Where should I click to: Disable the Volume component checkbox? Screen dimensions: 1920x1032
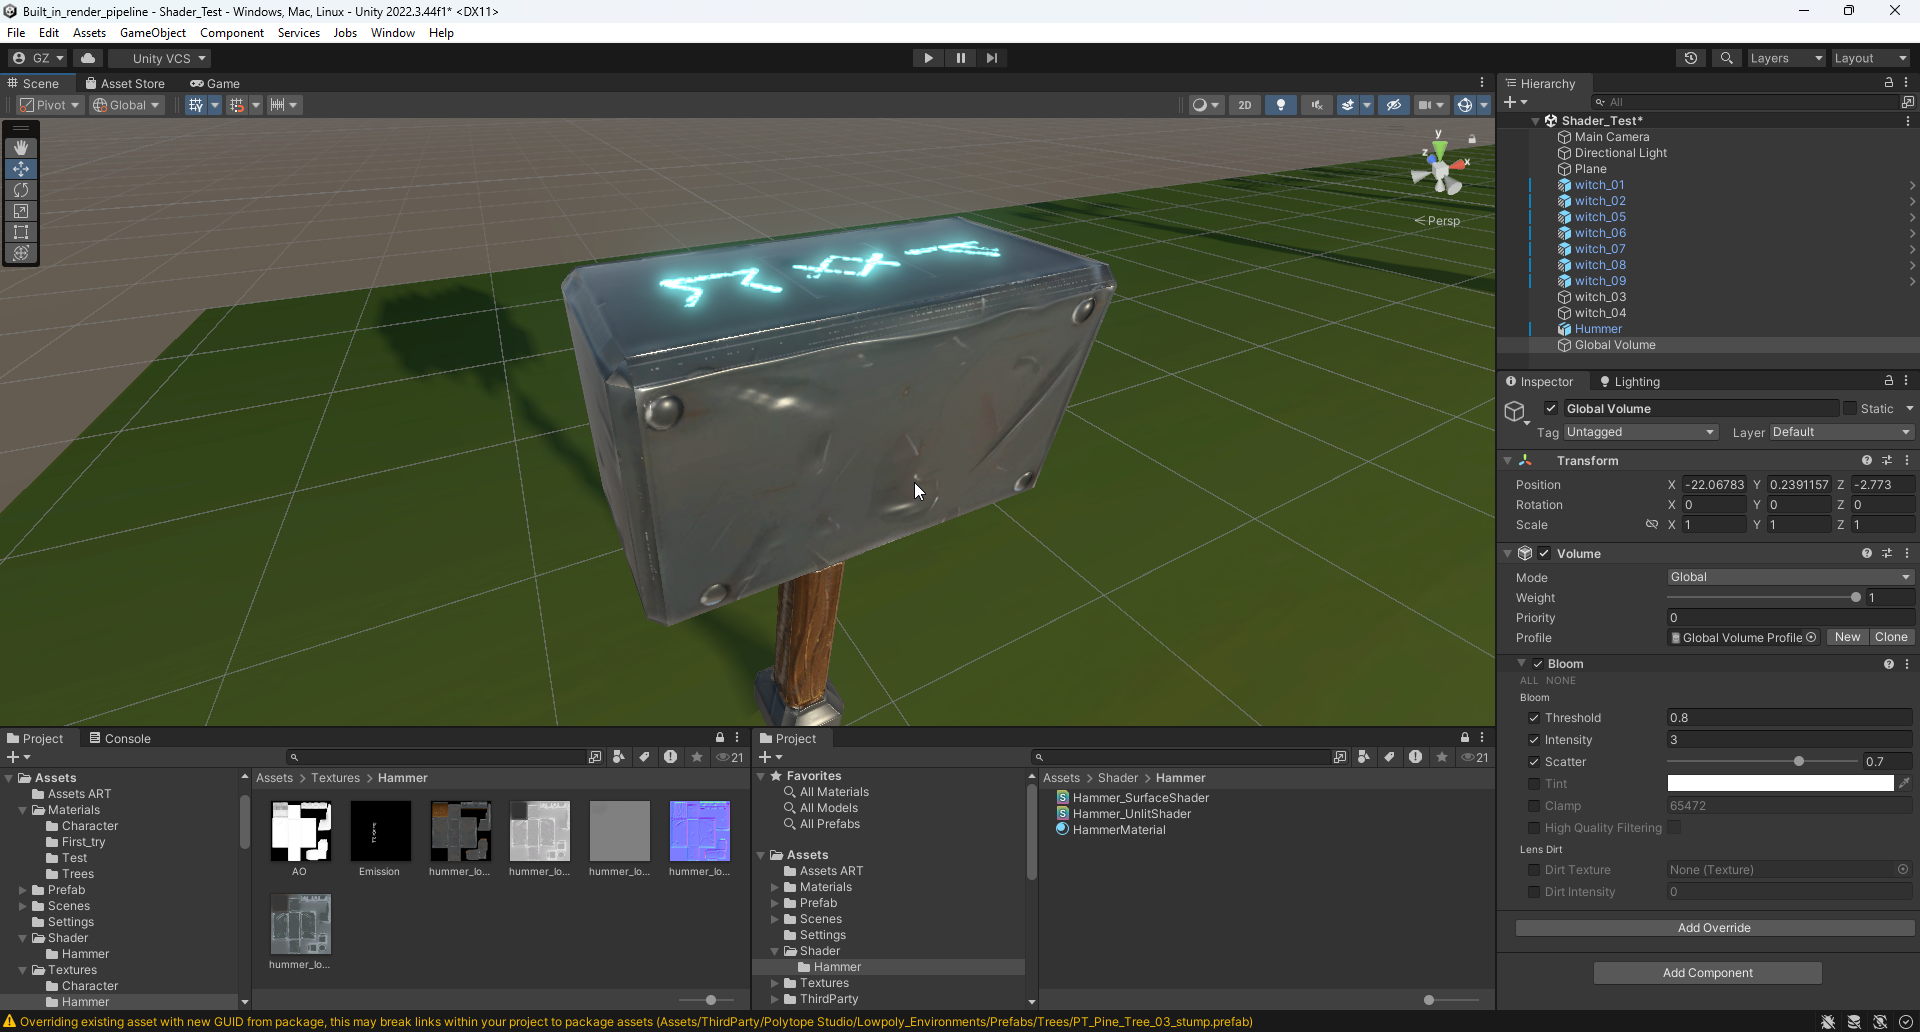(1544, 554)
